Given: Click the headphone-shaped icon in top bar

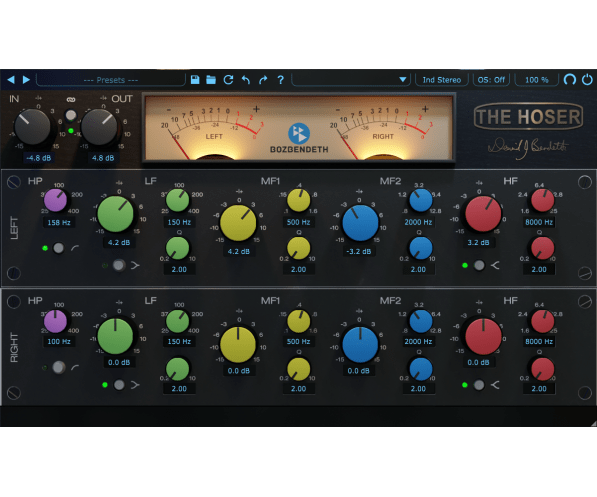Looking at the screenshot, I should click(x=570, y=80).
